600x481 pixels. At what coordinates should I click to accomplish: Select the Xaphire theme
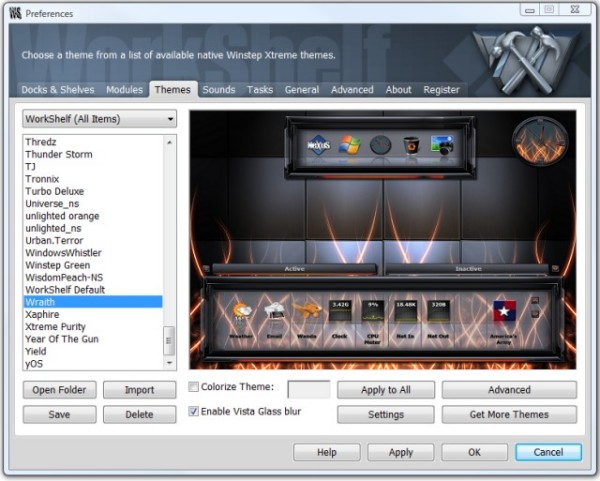(93, 314)
